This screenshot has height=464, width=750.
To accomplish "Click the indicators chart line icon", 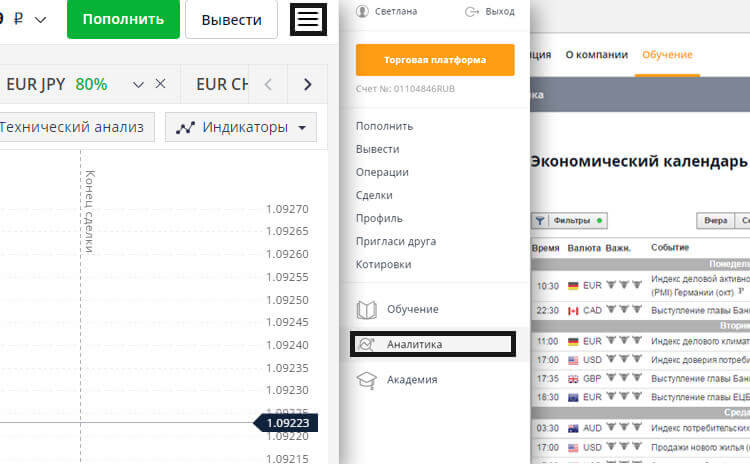I will (x=185, y=128).
